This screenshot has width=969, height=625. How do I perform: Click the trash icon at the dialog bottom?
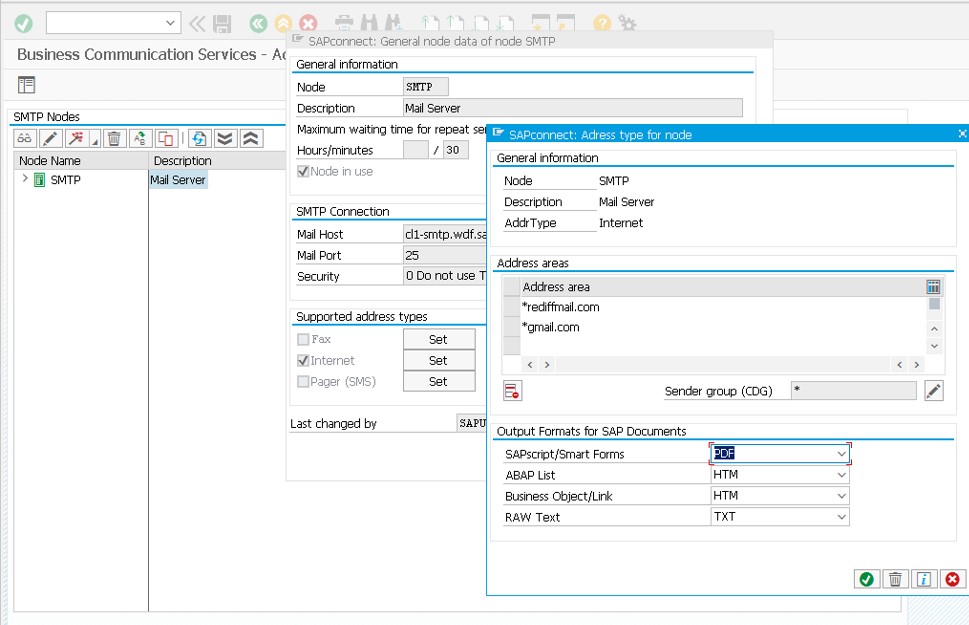pos(895,579)
